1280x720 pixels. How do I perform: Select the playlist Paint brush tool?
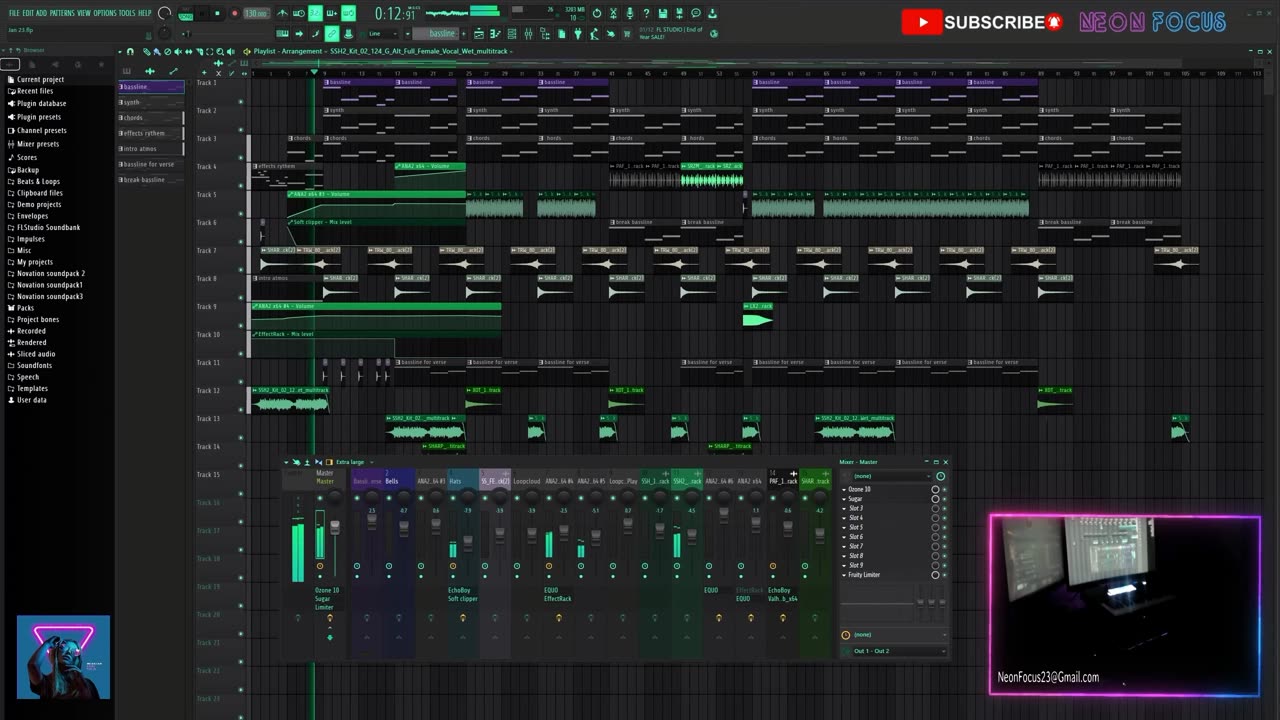157,52
